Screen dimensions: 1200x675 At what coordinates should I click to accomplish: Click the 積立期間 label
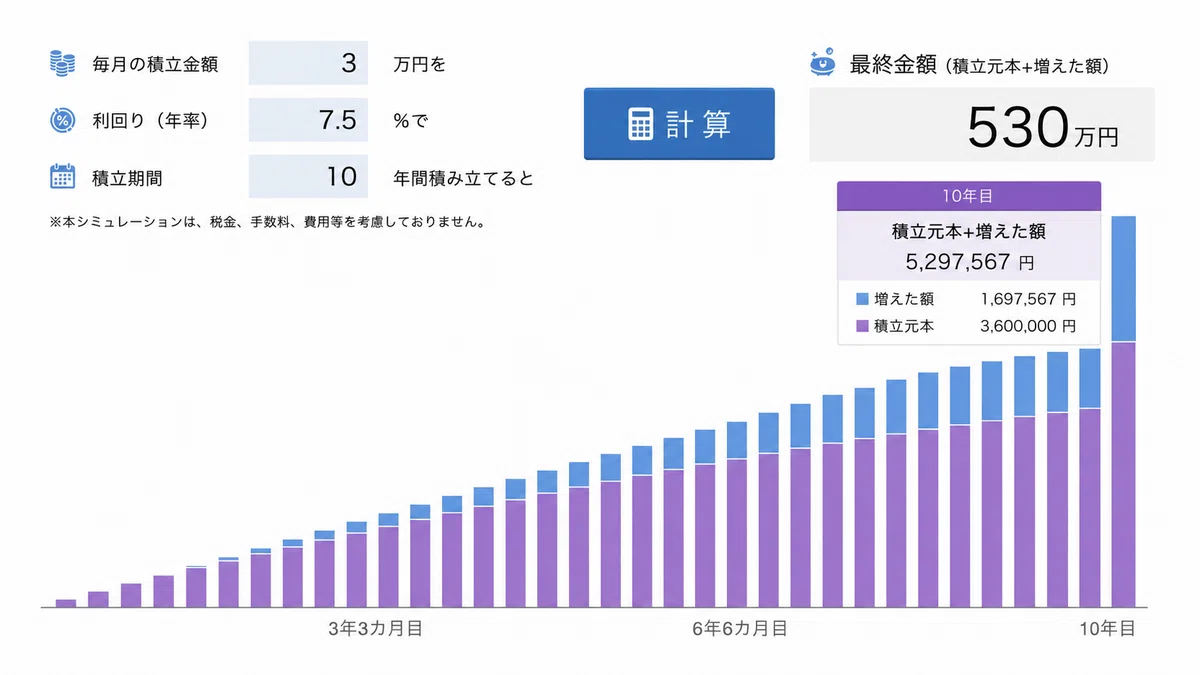click(127, 178)
